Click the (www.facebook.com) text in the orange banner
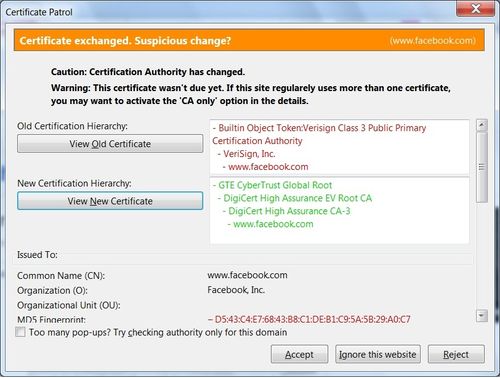The image size is (500, 378). (x=433, y=41)
